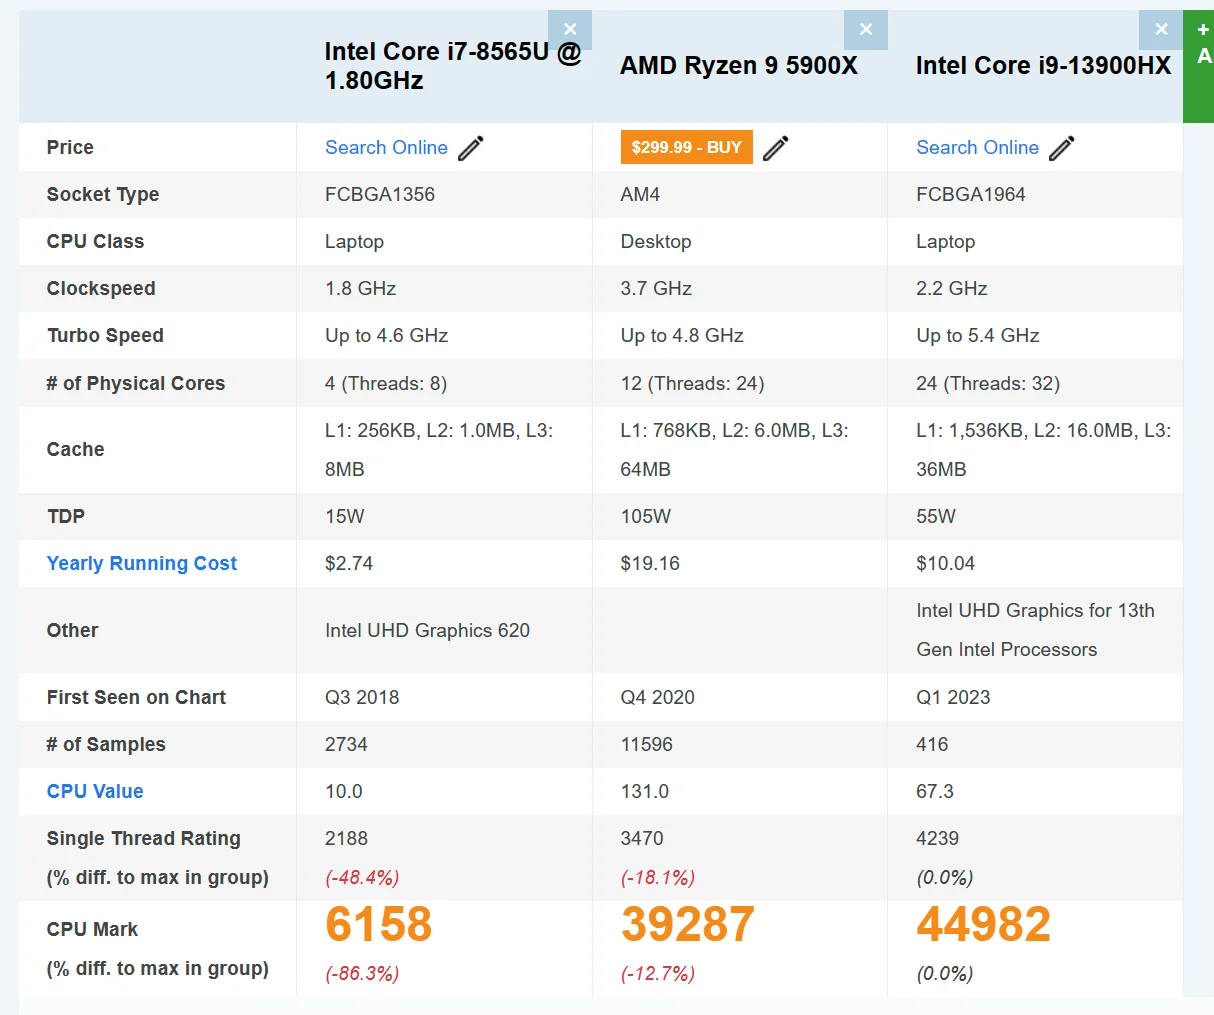Click TDP value 105W
The width and height of the screenshot is (1214, 1015).
tap(646, 516)
